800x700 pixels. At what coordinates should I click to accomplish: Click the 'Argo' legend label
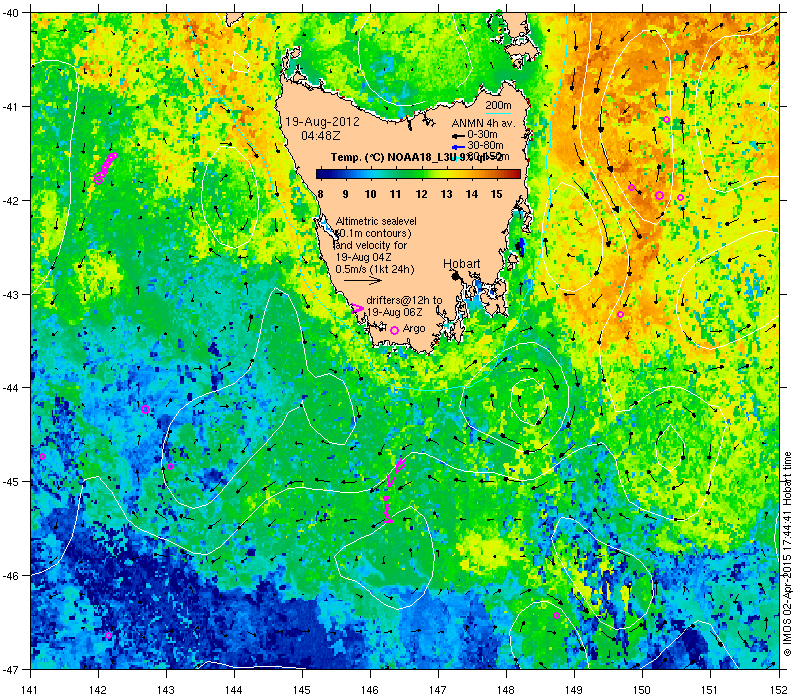pos(414,329)
